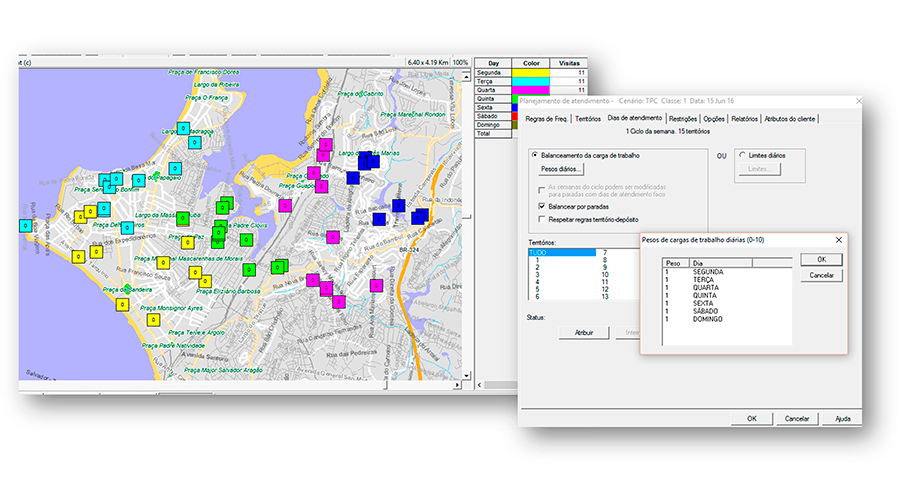Close the Pesos de cargas dialog
Screen dimensions: 900x500
click(837, 240)
